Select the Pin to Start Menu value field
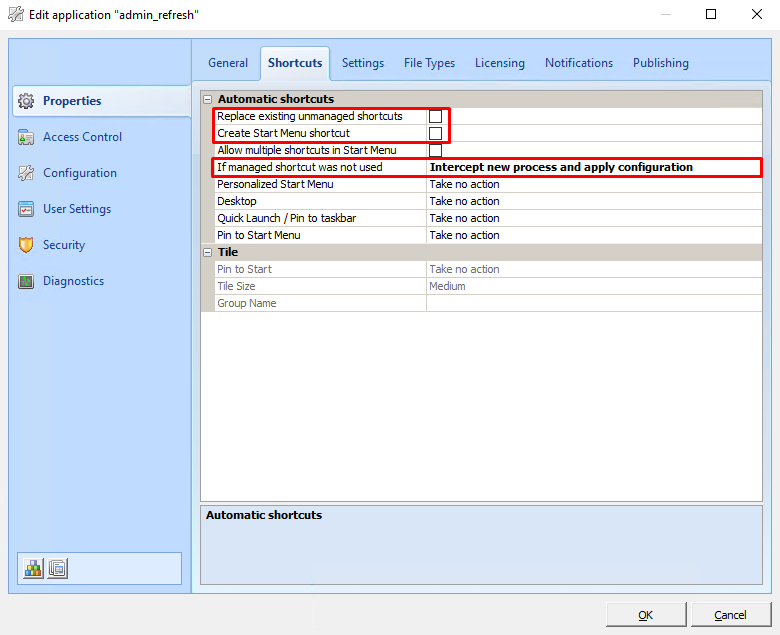 [x=594, y=235]
